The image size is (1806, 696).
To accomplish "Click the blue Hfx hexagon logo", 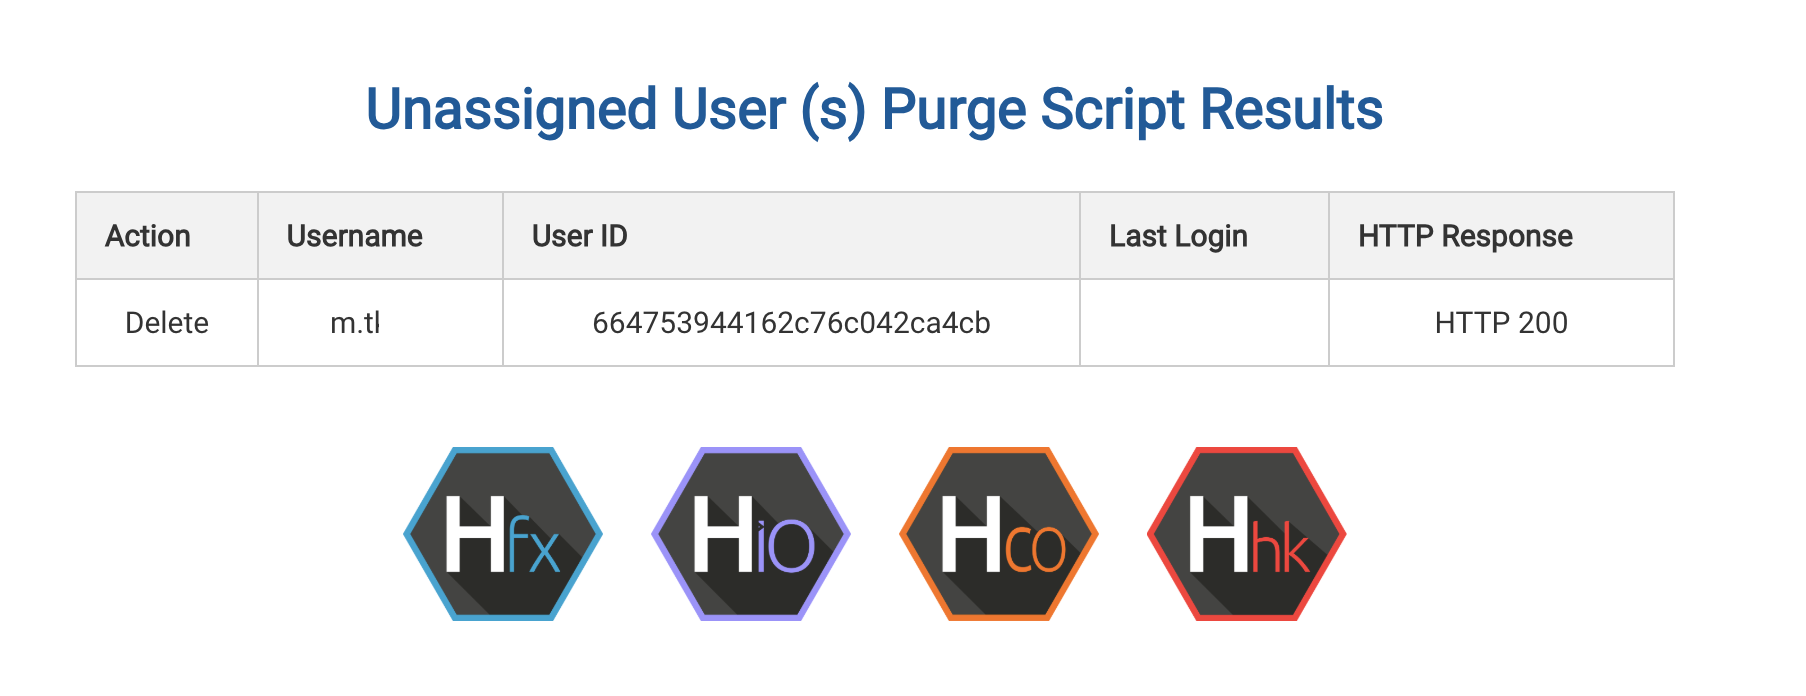I will click(502, 534).
